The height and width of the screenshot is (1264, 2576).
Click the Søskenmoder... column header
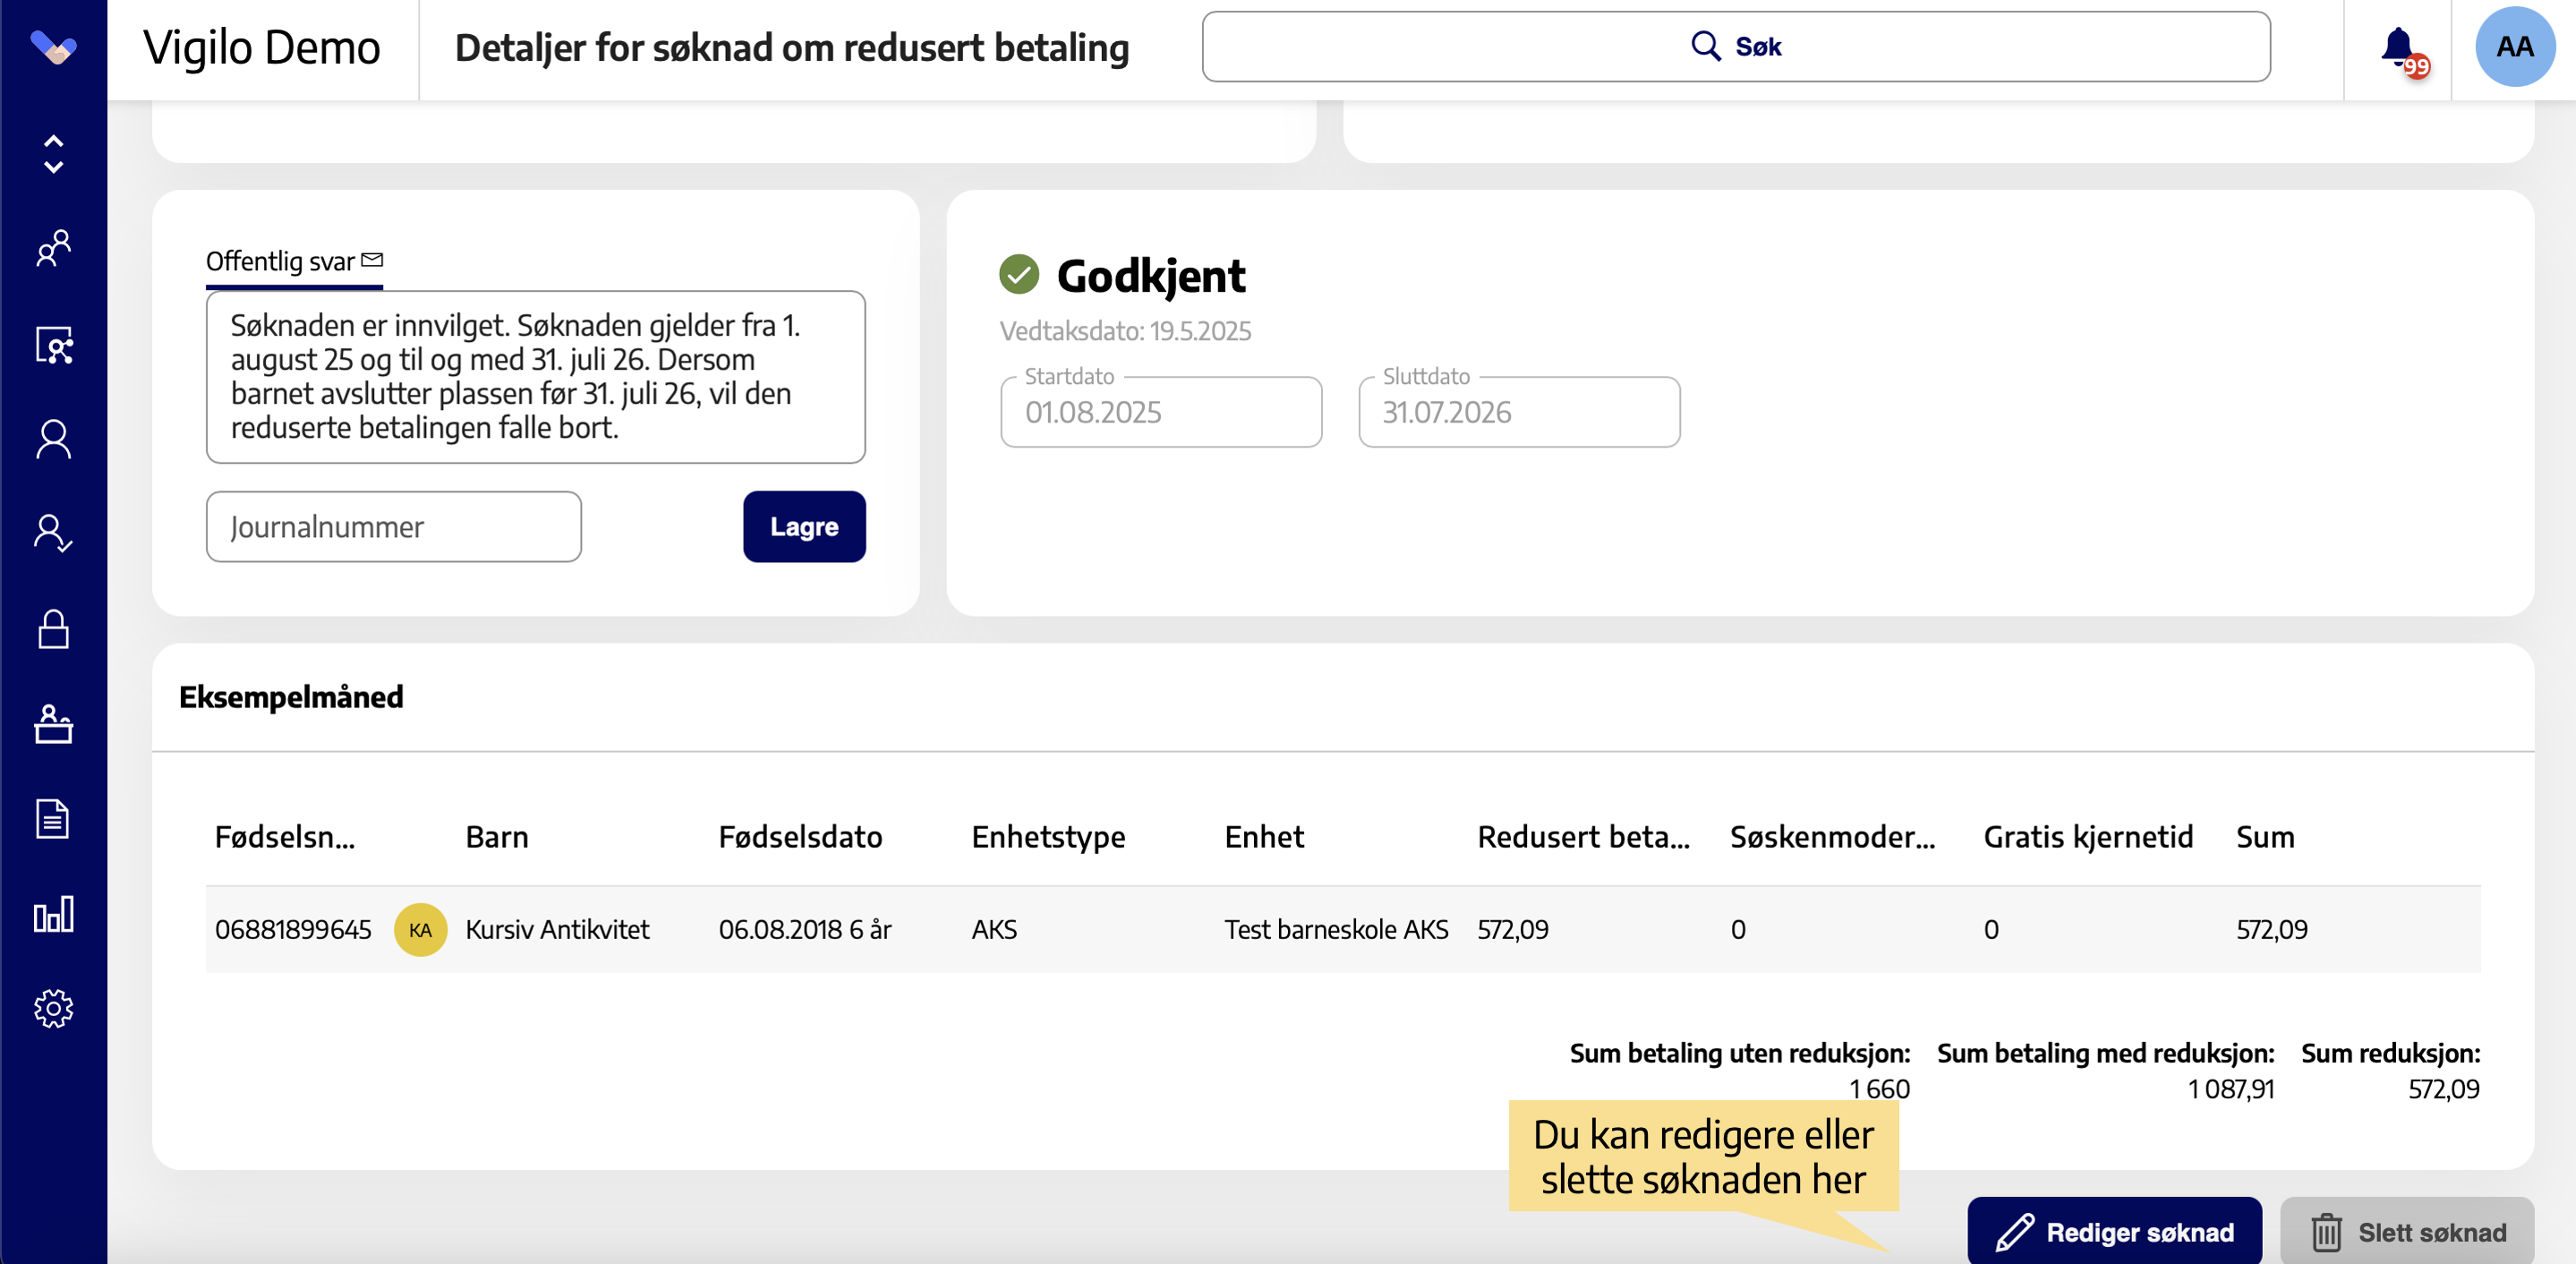click(1833, 837)
